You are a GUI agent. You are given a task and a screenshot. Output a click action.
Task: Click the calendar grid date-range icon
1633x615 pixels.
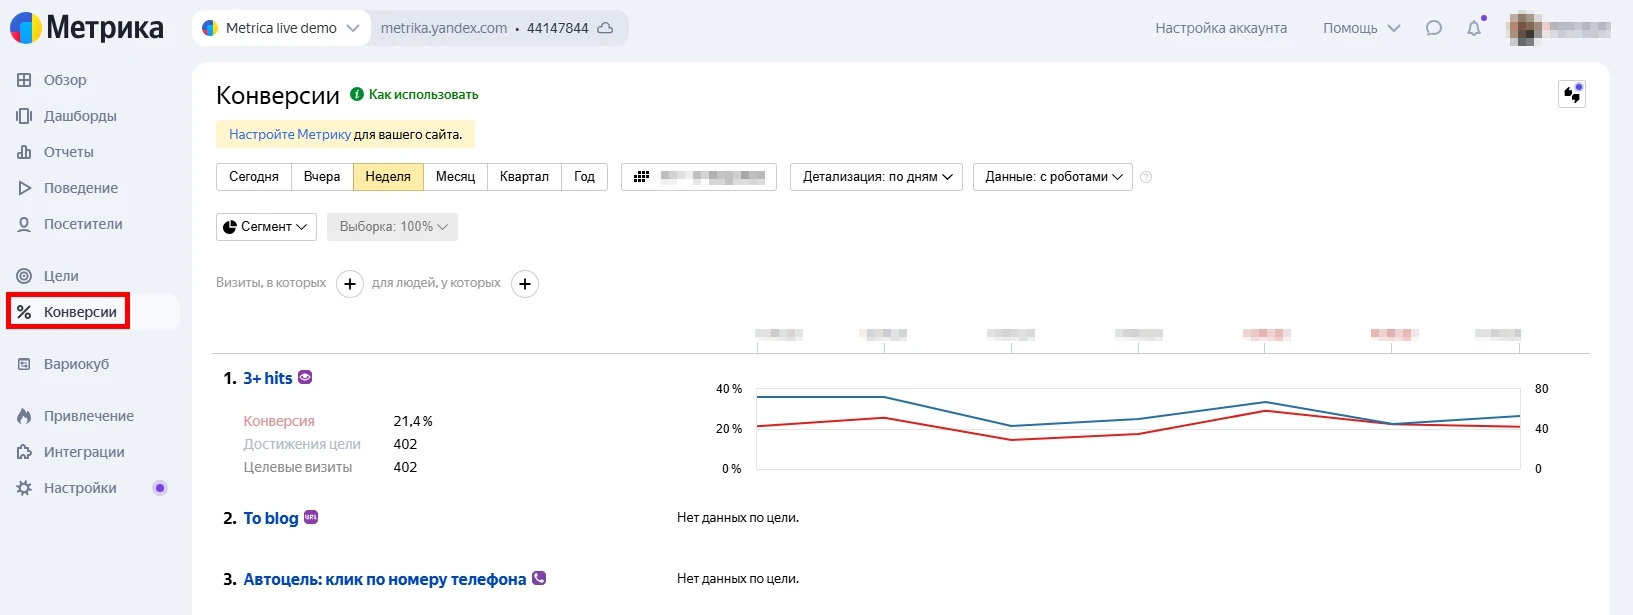[x=642, y=177]
